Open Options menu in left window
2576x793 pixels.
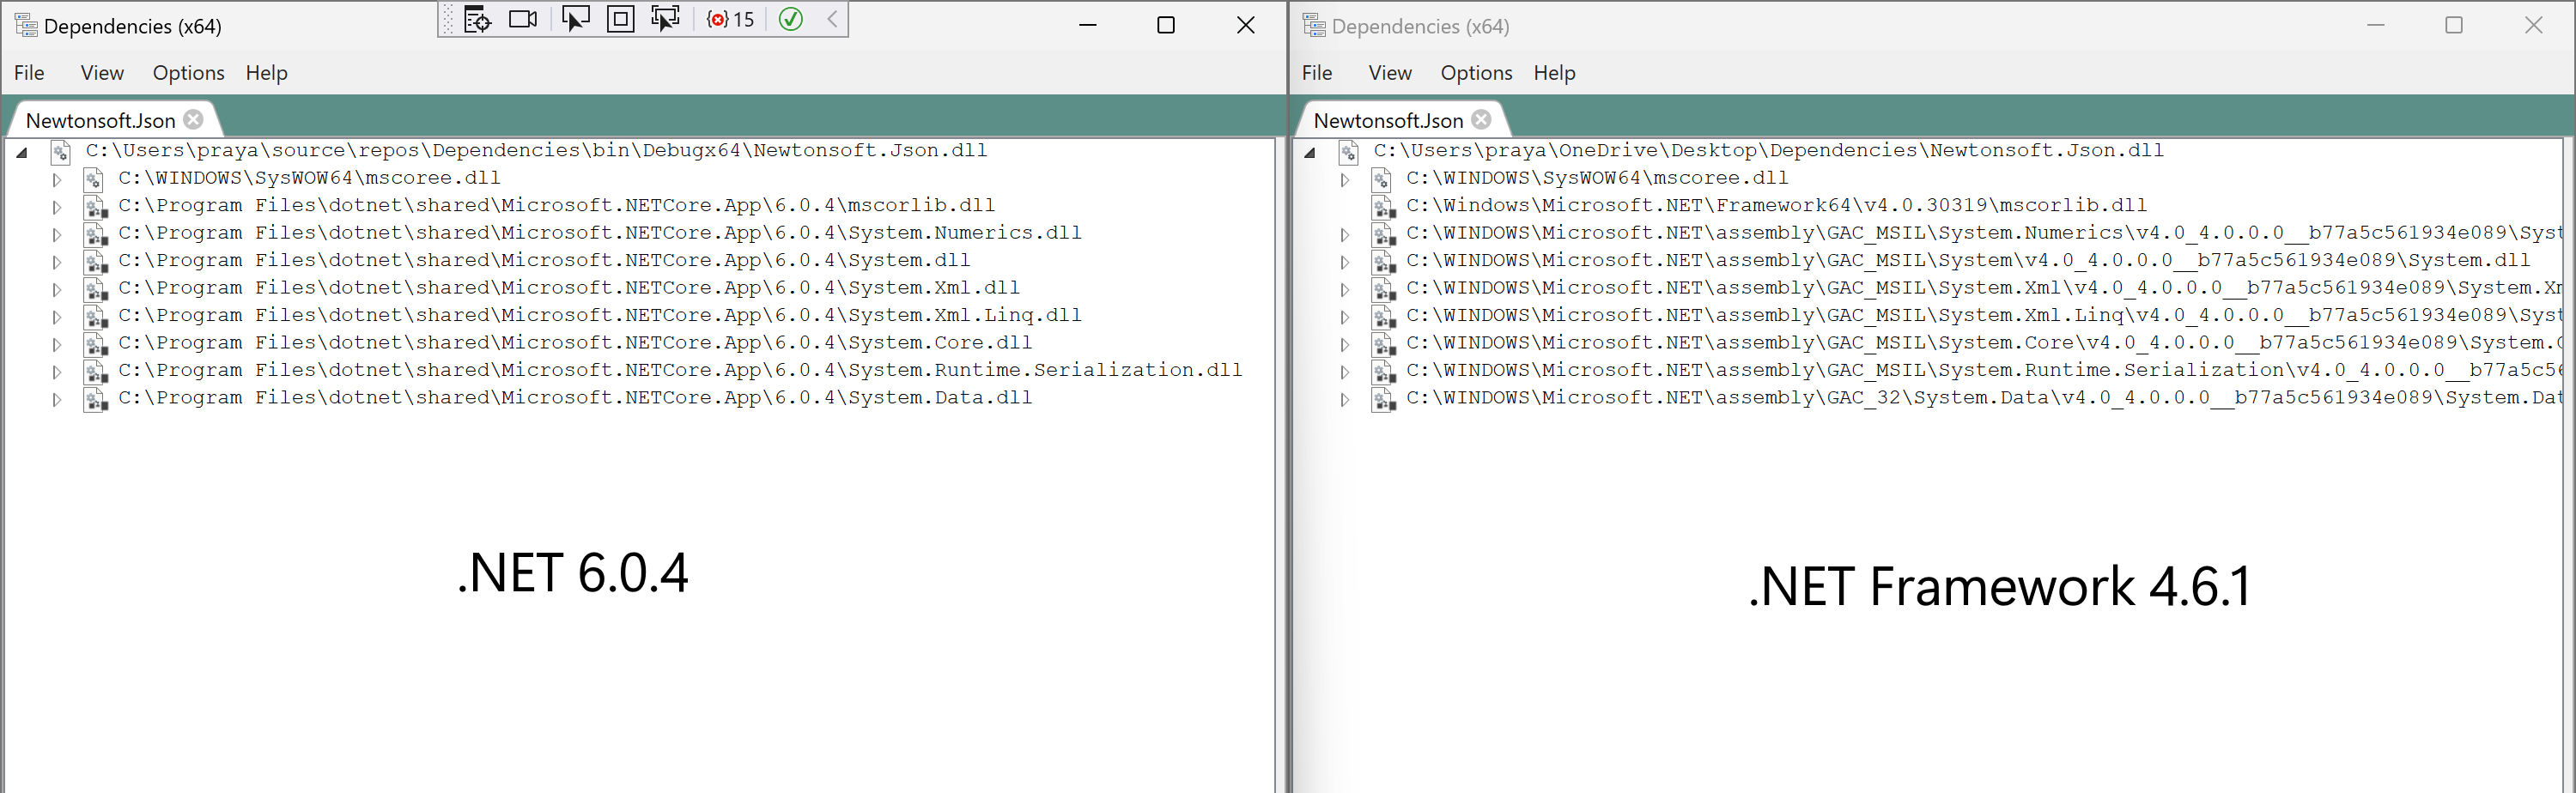point(188,73)
